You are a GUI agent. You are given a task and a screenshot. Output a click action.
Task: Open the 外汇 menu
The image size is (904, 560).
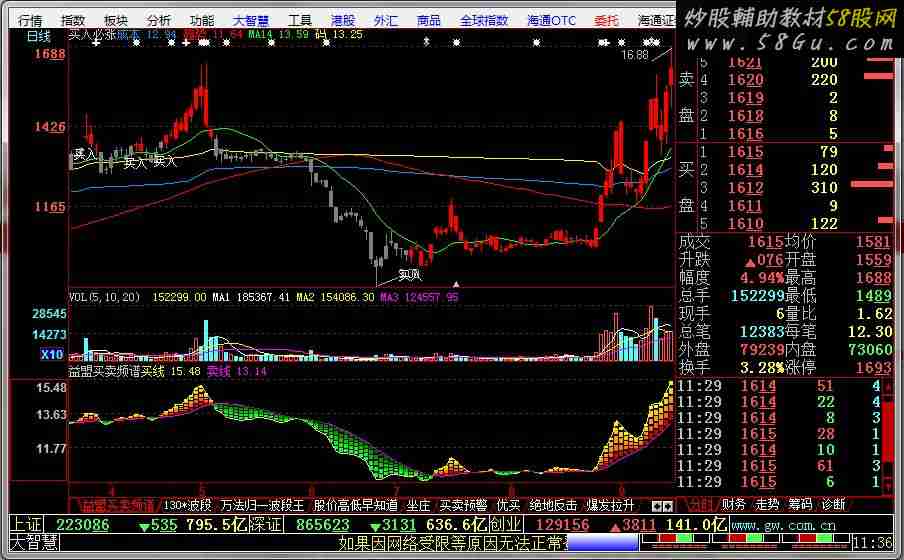[x=386, y=21]
